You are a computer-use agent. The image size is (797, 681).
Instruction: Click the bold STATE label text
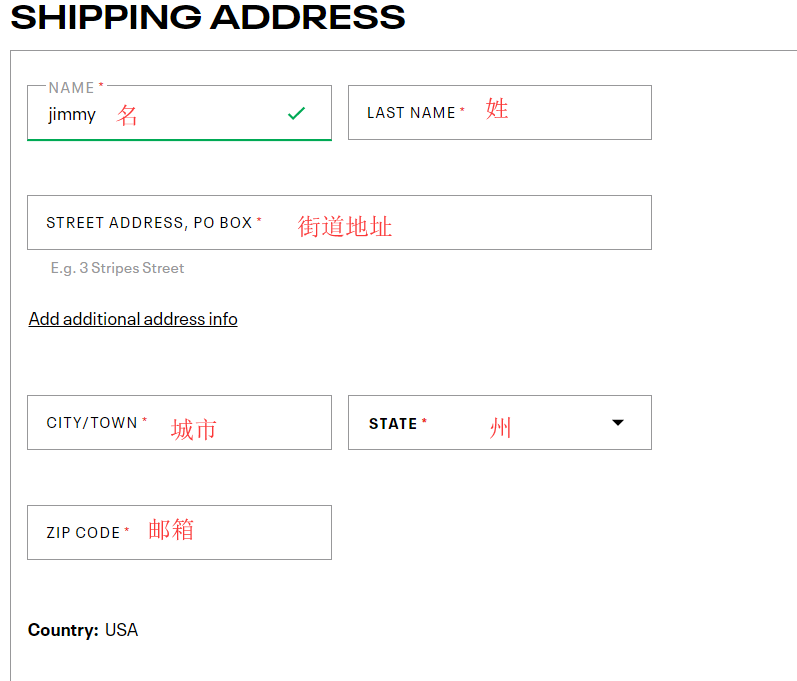pos(393,424)
